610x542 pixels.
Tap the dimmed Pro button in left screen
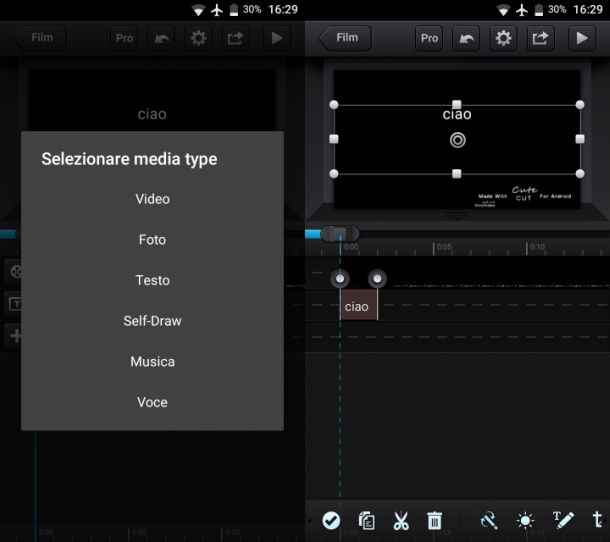(x=124, y=38)
